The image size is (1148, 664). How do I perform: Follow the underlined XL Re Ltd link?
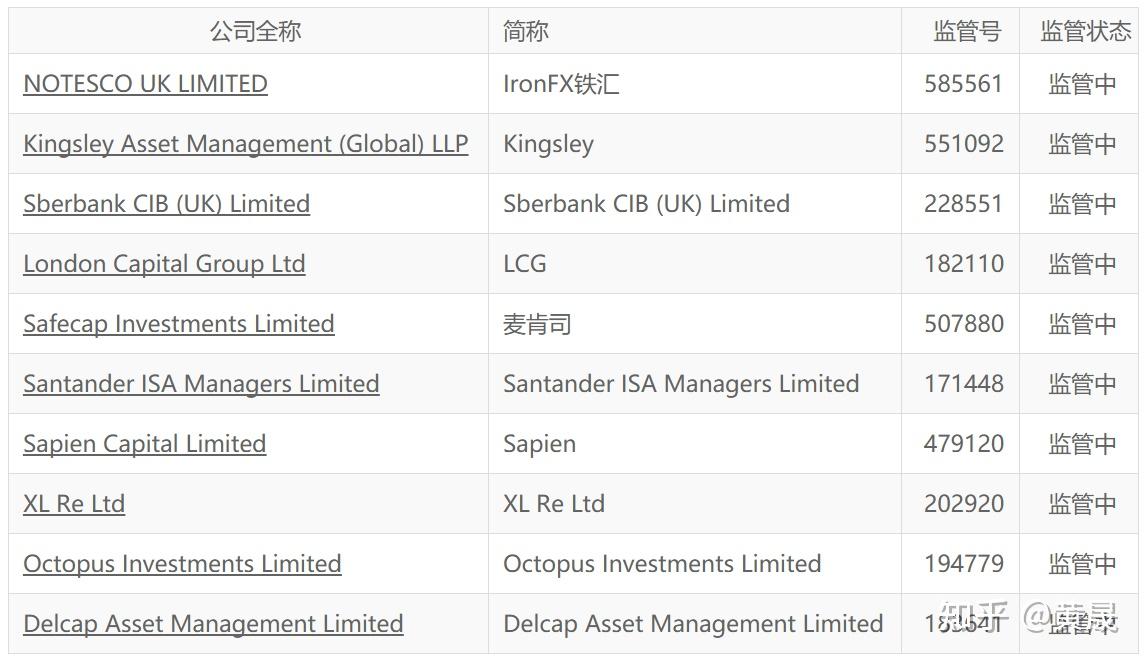[x=74, y=504]
